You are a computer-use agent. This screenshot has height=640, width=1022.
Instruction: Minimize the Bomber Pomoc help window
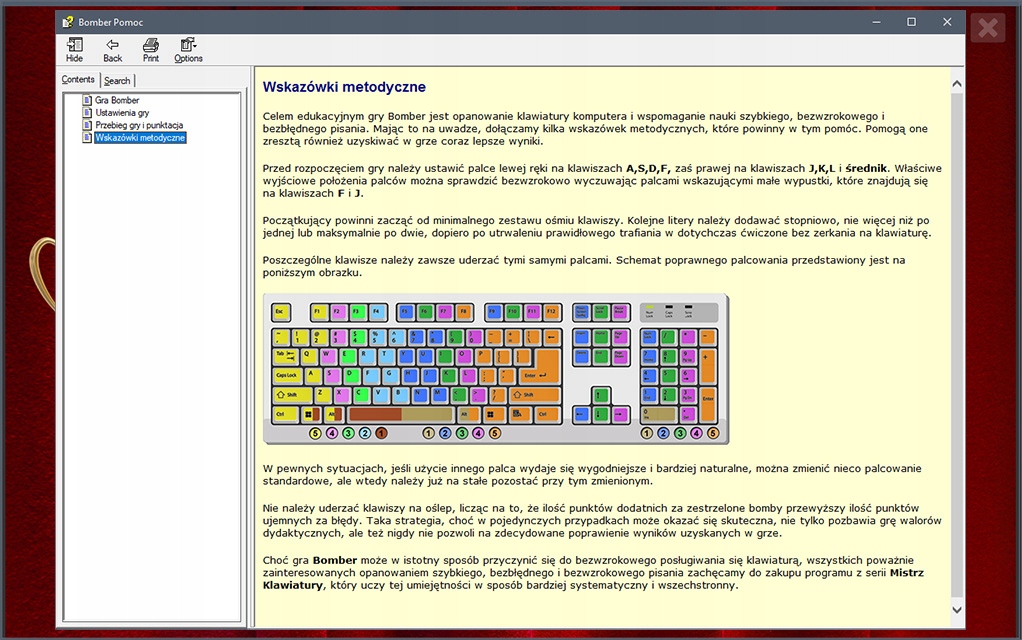coord(875,21)
